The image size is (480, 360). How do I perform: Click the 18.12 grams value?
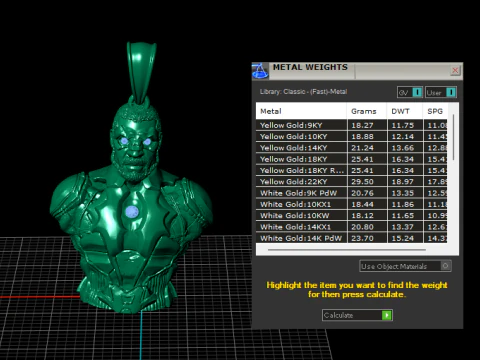(x=362, y=216)
